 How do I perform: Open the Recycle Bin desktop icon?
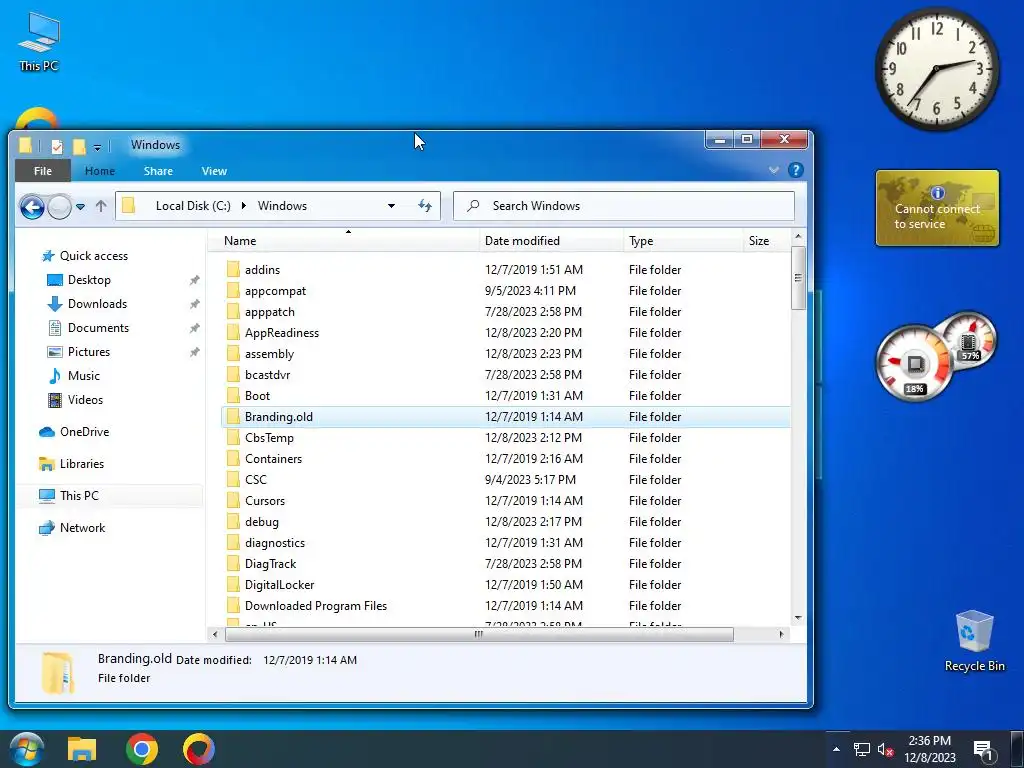[x=974, y=641]
